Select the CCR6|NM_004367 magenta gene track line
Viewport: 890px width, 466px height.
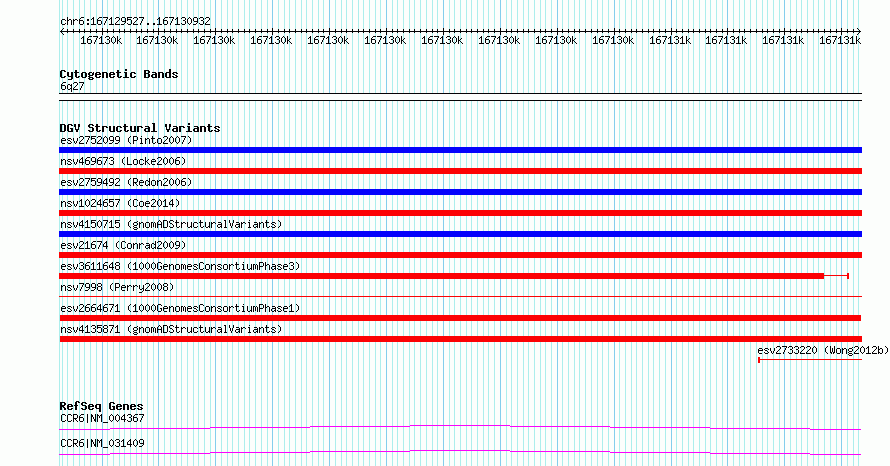coord(460,427)
